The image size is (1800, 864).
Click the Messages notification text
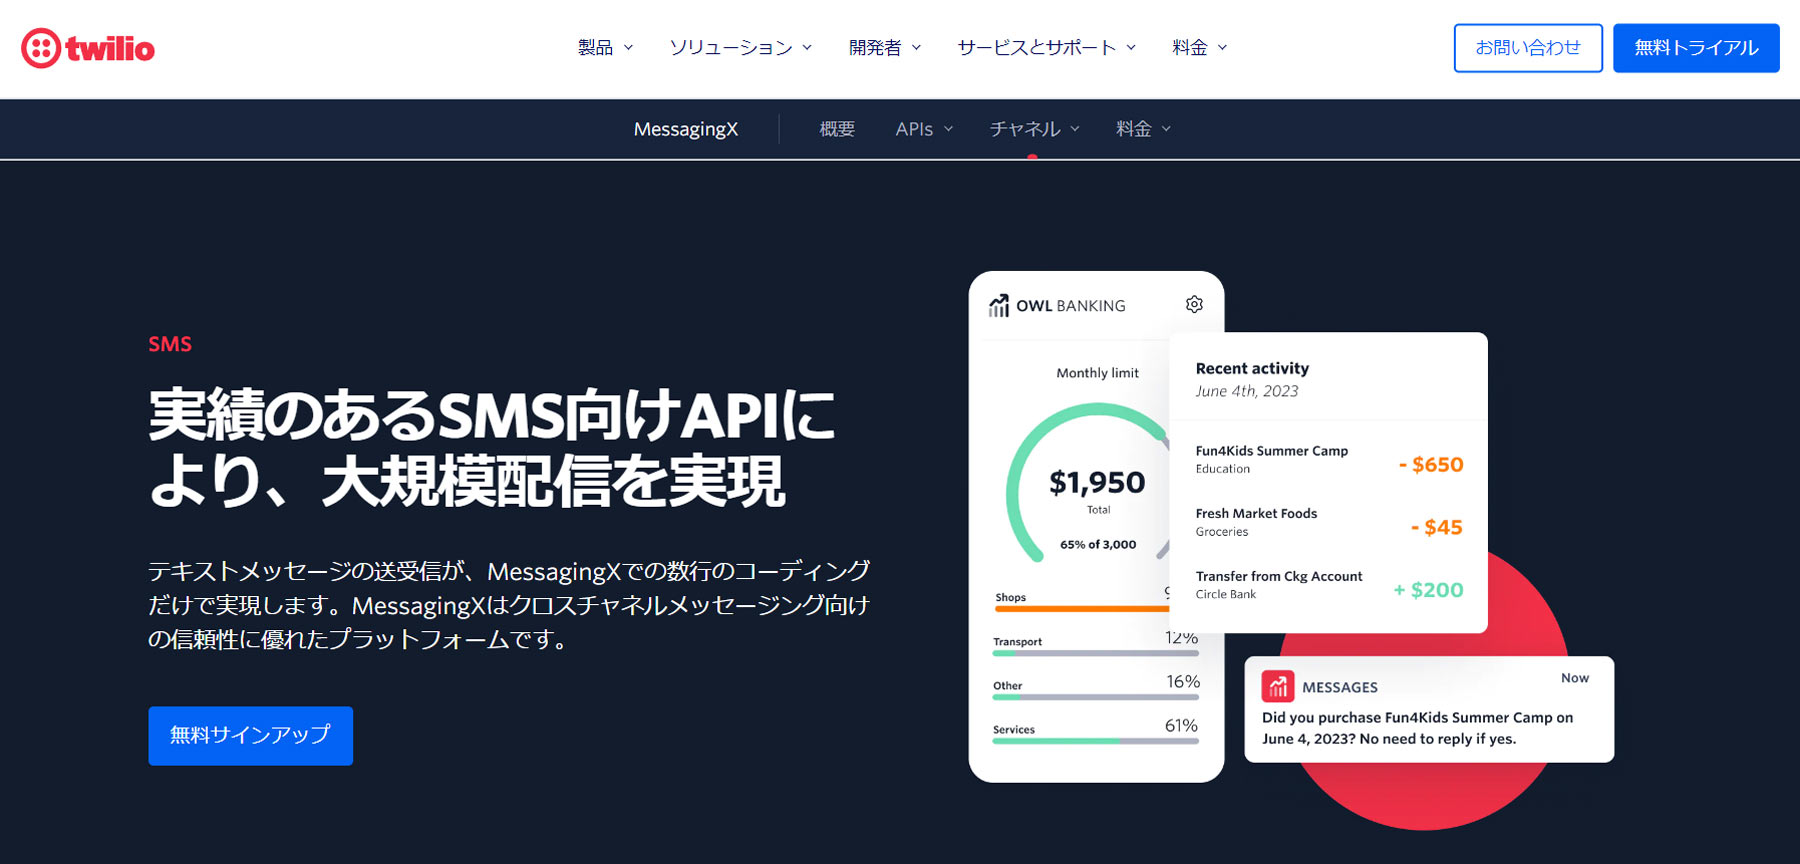1417,728
